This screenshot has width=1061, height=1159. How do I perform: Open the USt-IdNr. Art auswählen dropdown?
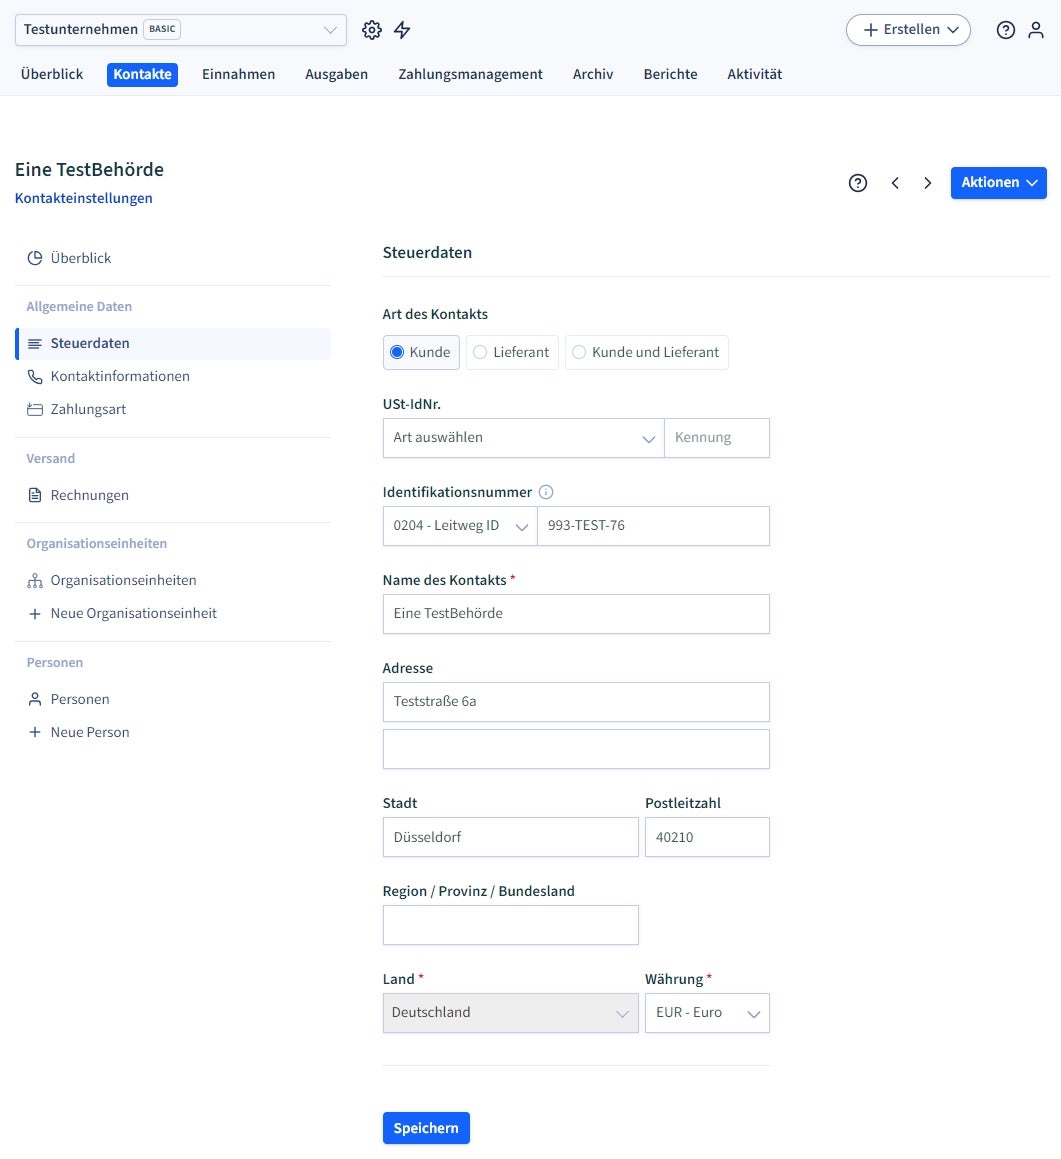point(523,438)
